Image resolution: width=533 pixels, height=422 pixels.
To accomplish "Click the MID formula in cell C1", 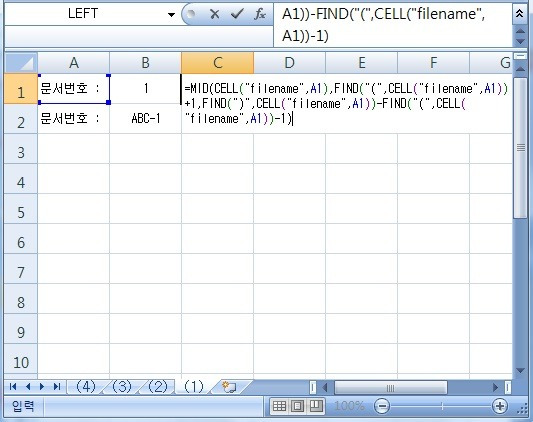I will click(346, 103).
